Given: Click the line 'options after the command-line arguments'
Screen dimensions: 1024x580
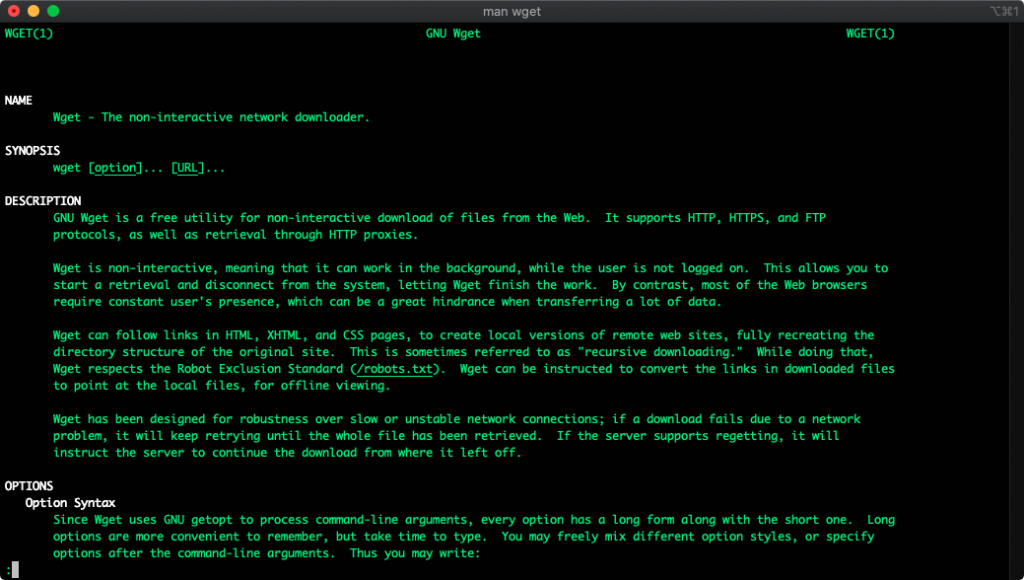Looking at the screenshot, I should [x=266, y=553].
